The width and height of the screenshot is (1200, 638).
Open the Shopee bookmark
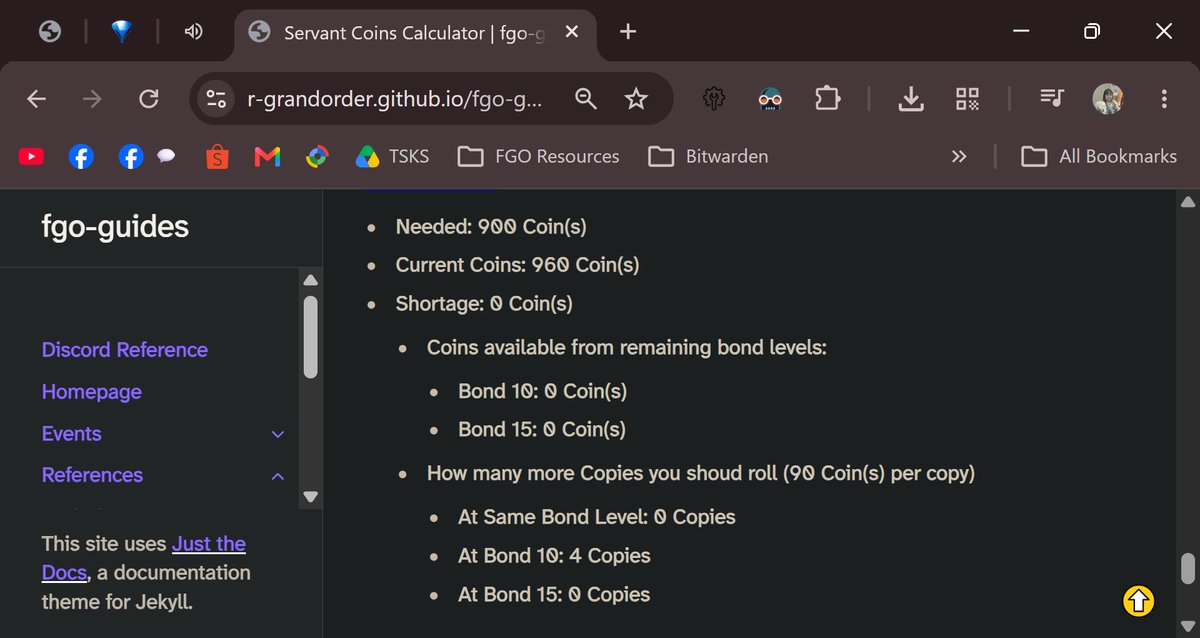217,156
